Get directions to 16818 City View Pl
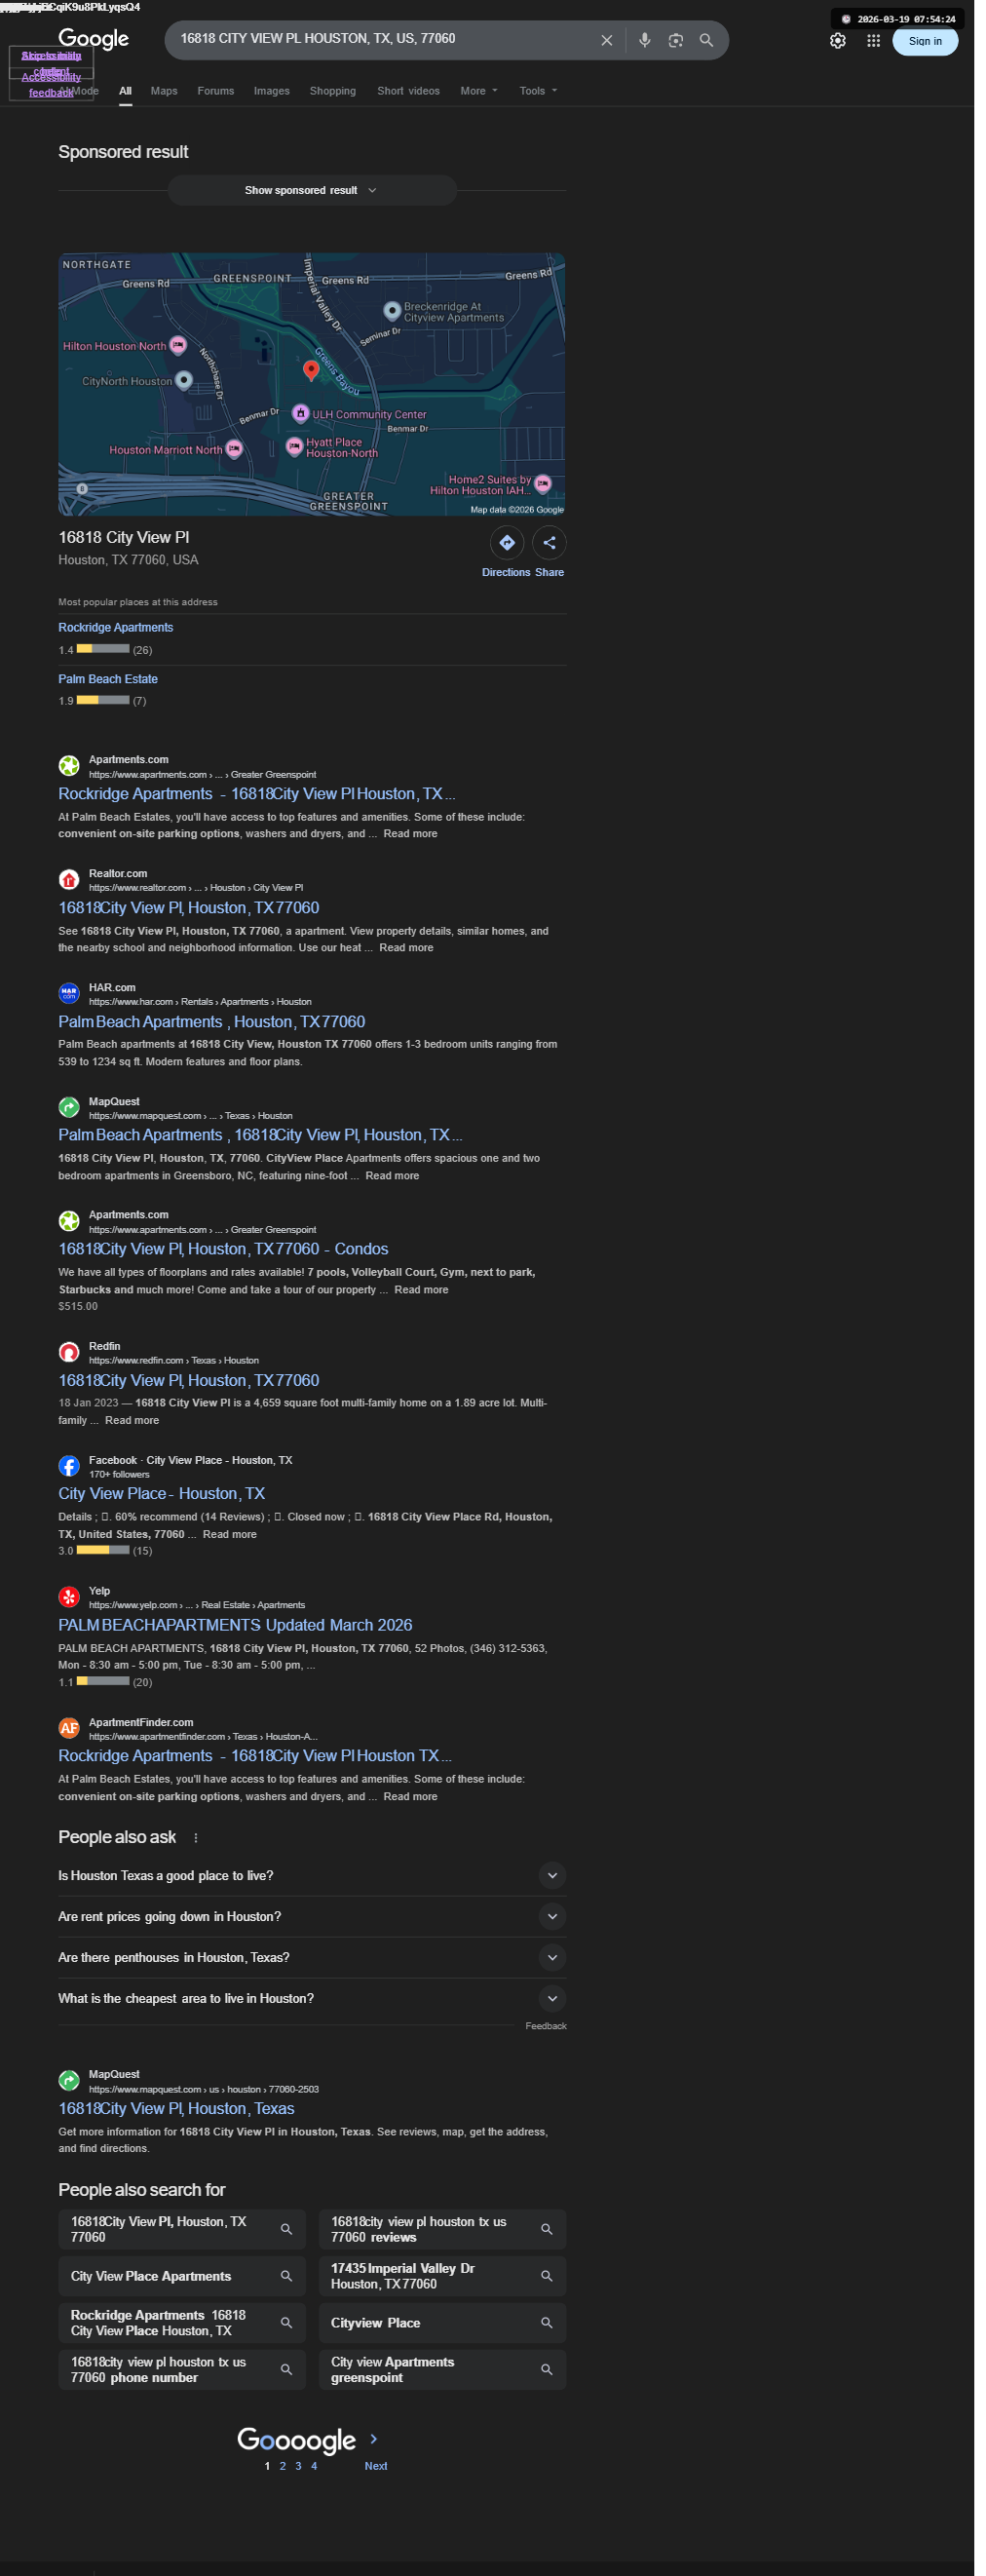Viewport: 986px width, 2576px height. (x=507, y=543)
